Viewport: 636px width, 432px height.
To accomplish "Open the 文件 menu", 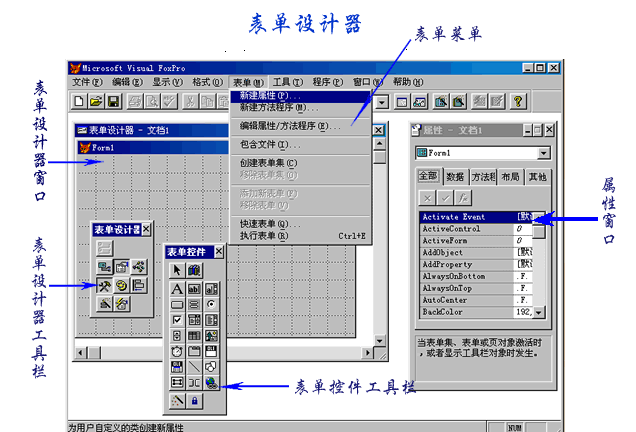I will coord(87,82).
